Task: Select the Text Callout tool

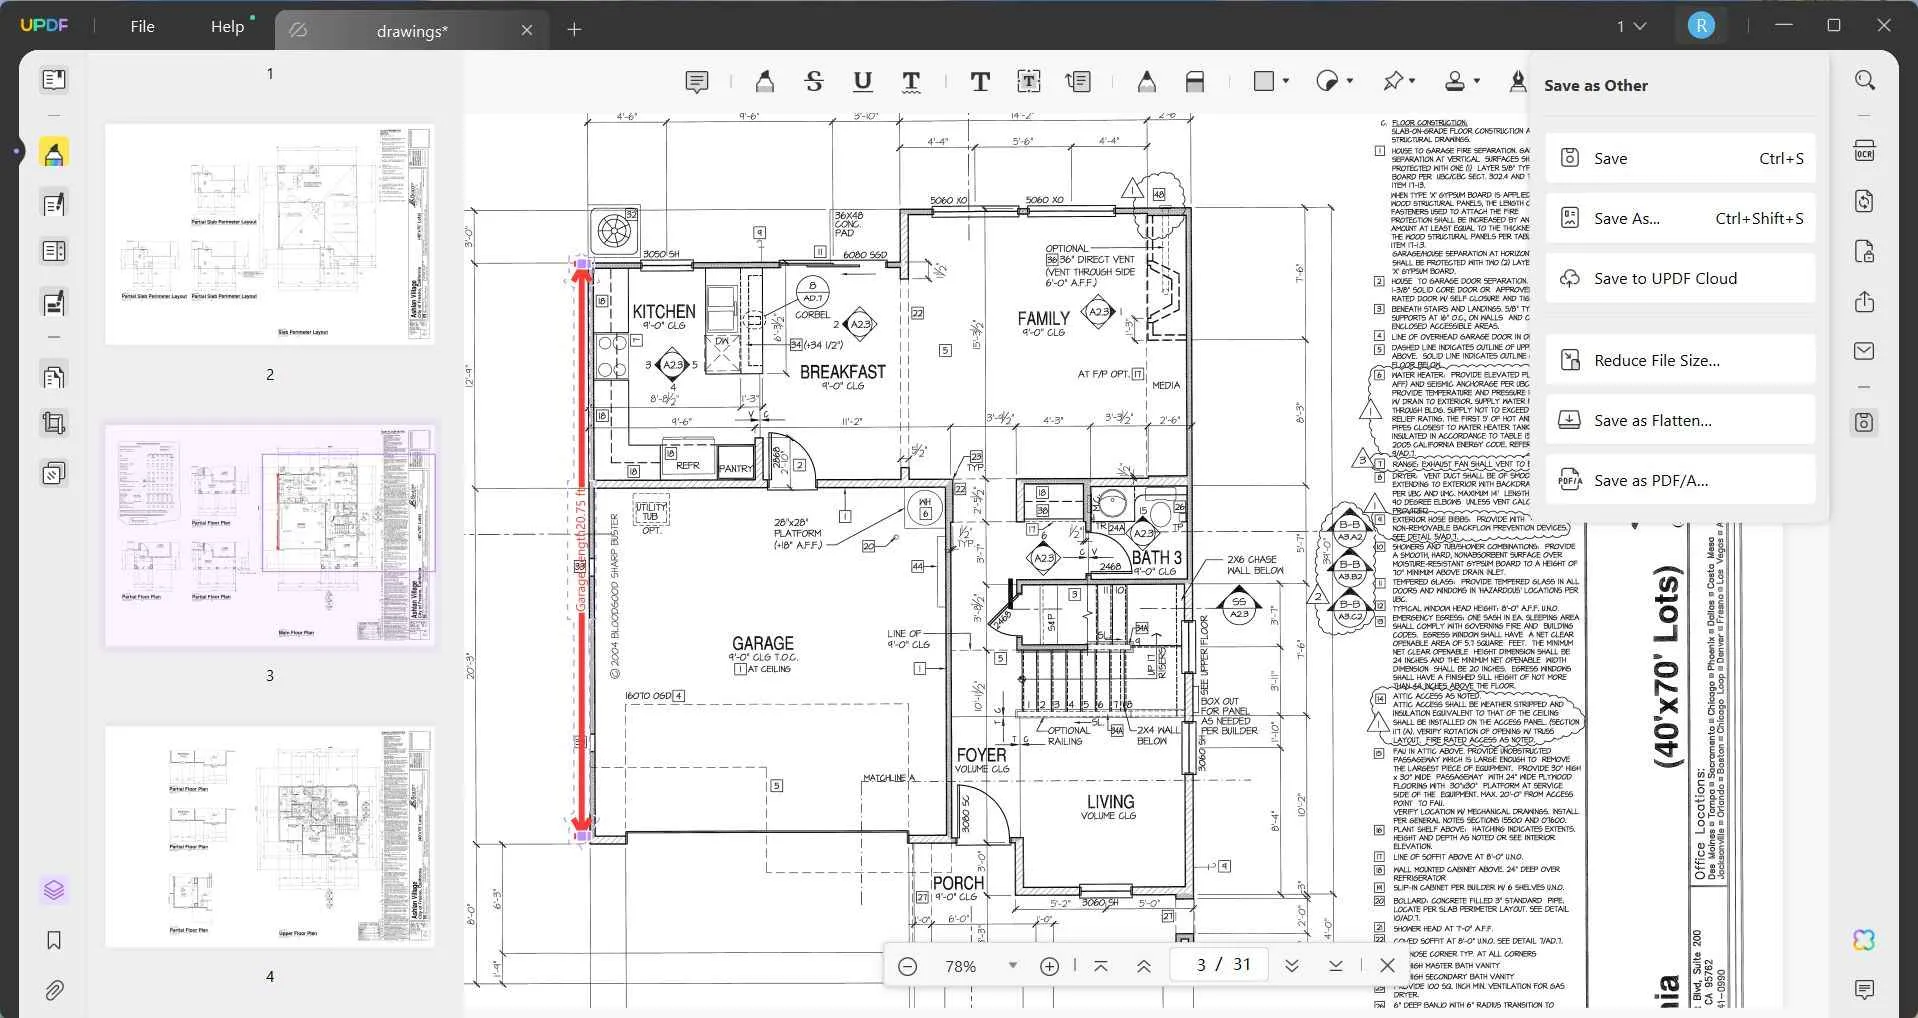Action: [x=1078, y=82]
